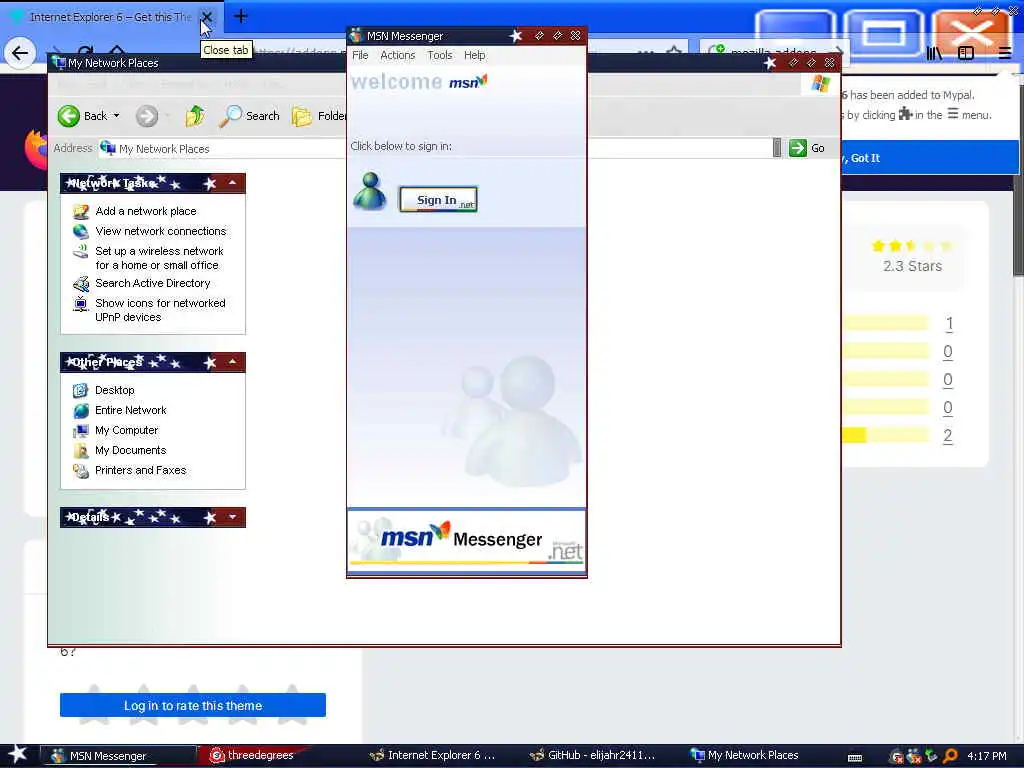Open View network connections link
This screenshot has height=768, width=1024.
[161, 231]
